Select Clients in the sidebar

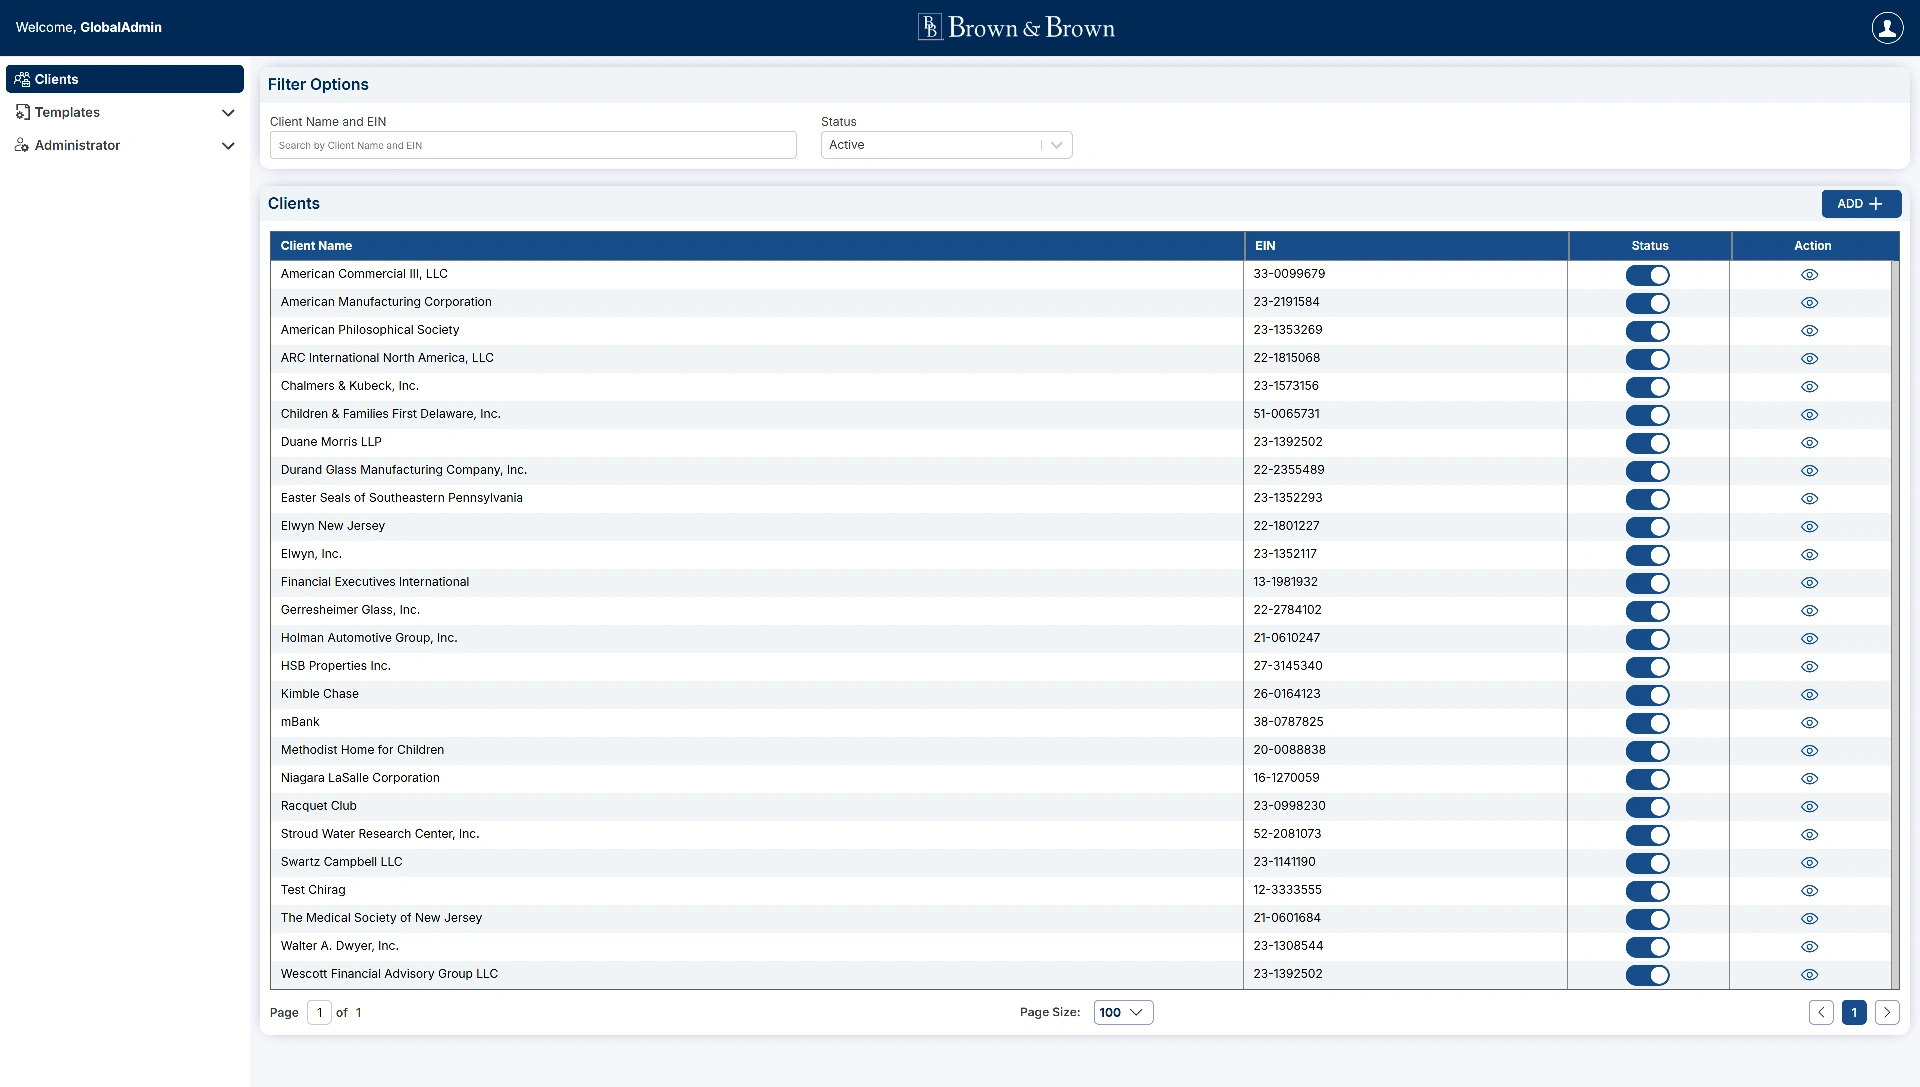(x=125, y=79)
